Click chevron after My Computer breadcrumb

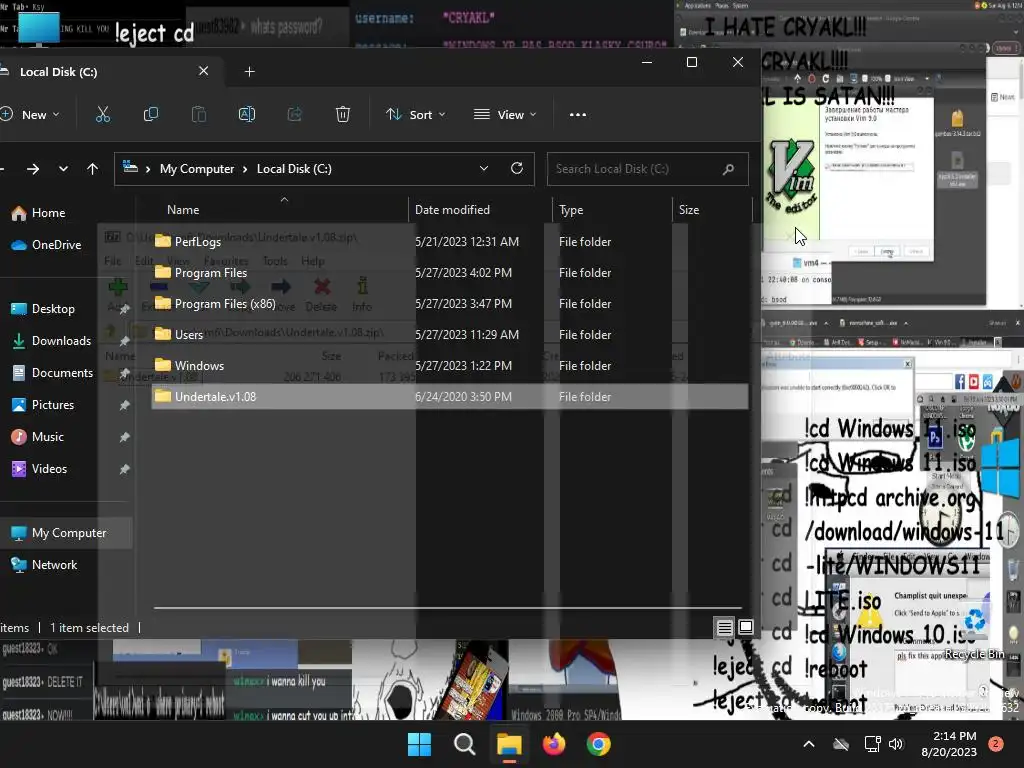point(245,169)
